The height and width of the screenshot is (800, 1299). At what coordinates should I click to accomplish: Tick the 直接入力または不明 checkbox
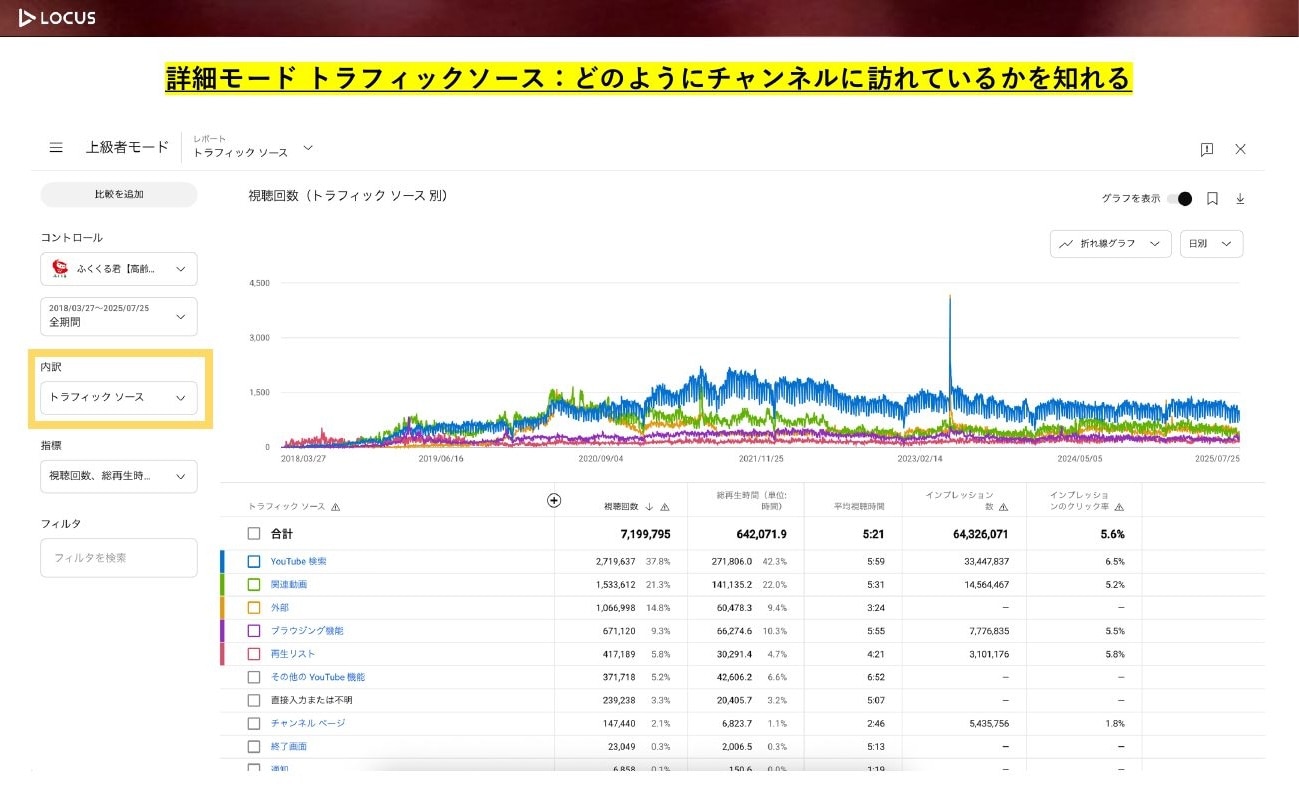[254, 700]
